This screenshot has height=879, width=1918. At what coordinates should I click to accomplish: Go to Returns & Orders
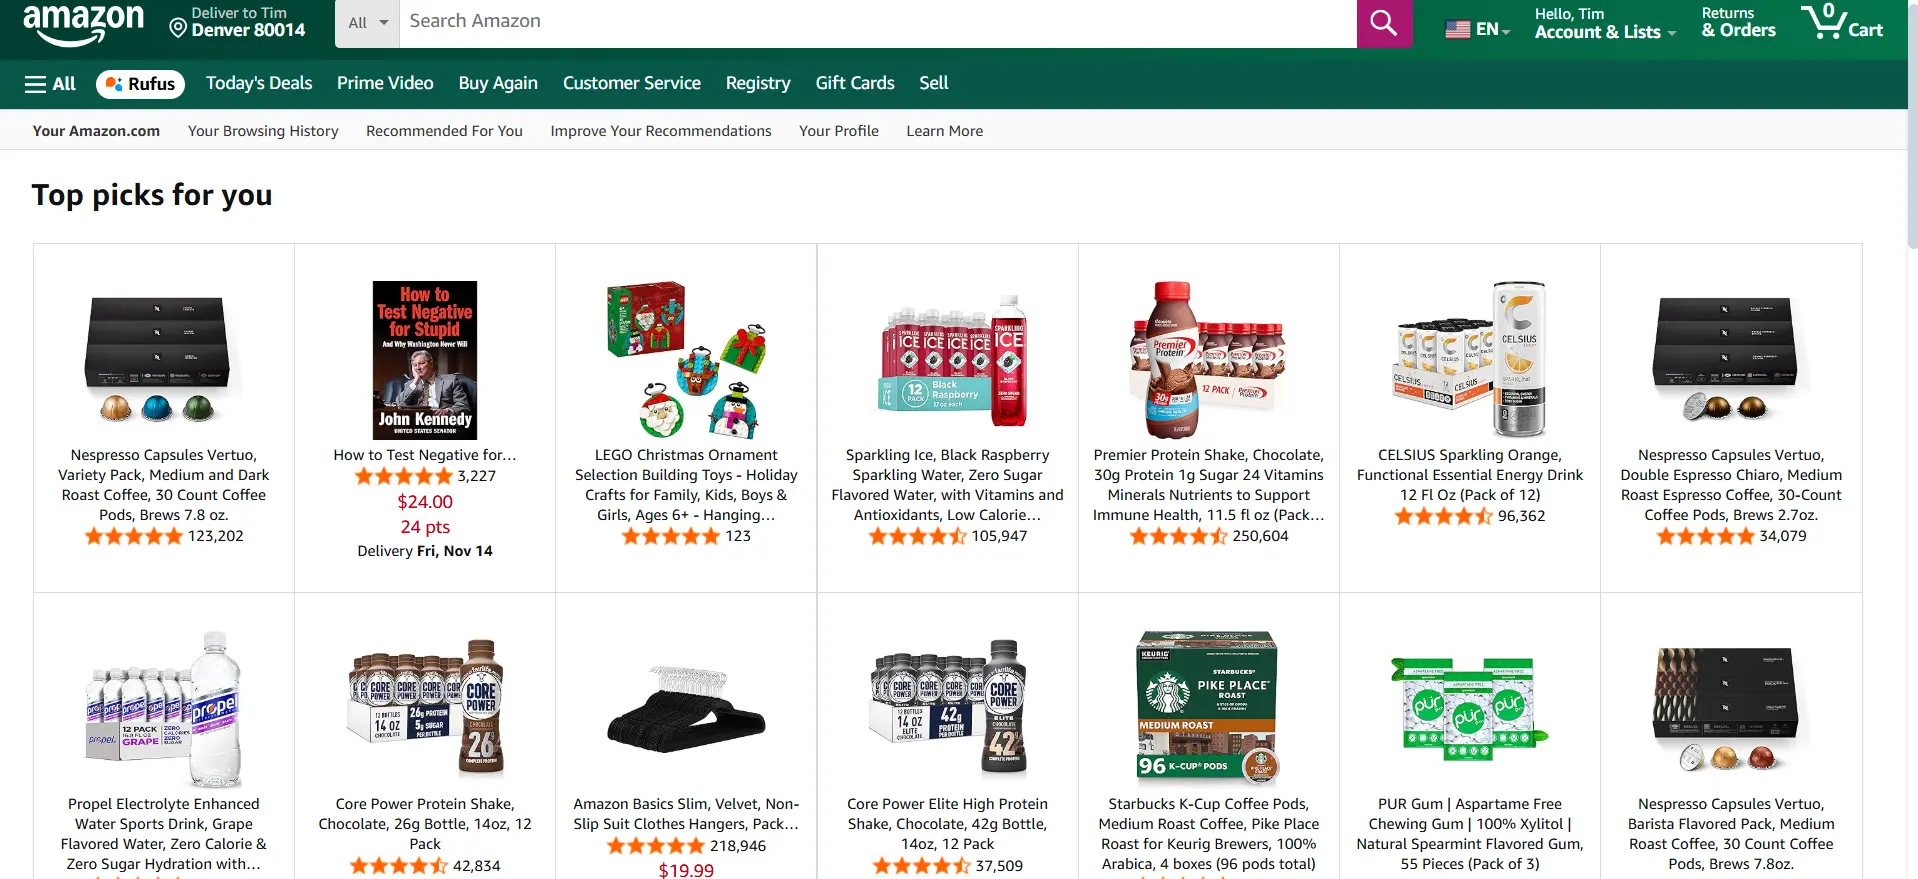pos(1738,24)
